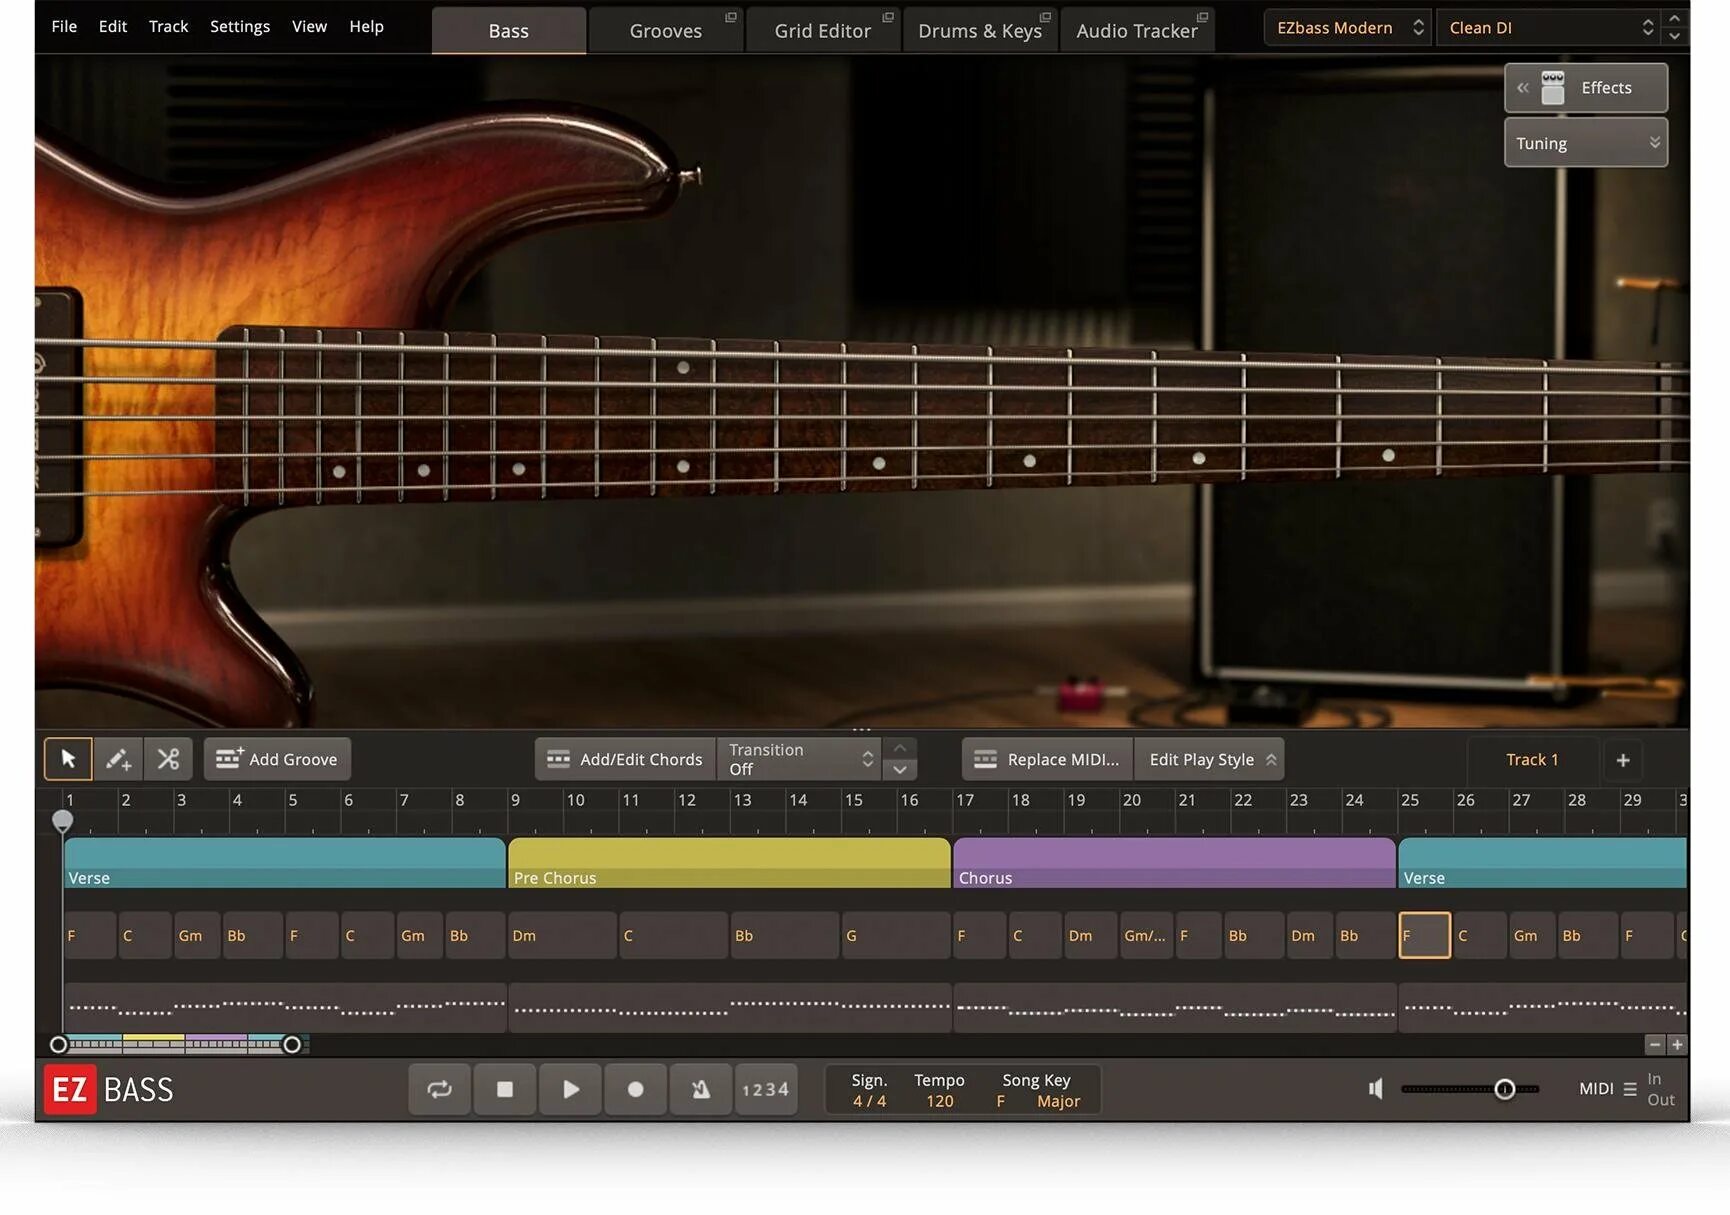1730x1215 pixels.
Task: Select the Pre Chorus song block
Action: (729, 863)
